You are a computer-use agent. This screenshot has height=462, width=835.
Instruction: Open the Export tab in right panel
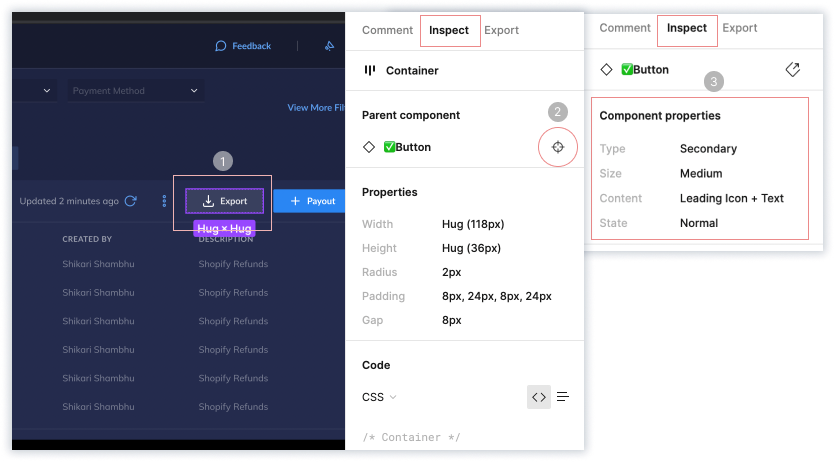(x=740, y=28)
